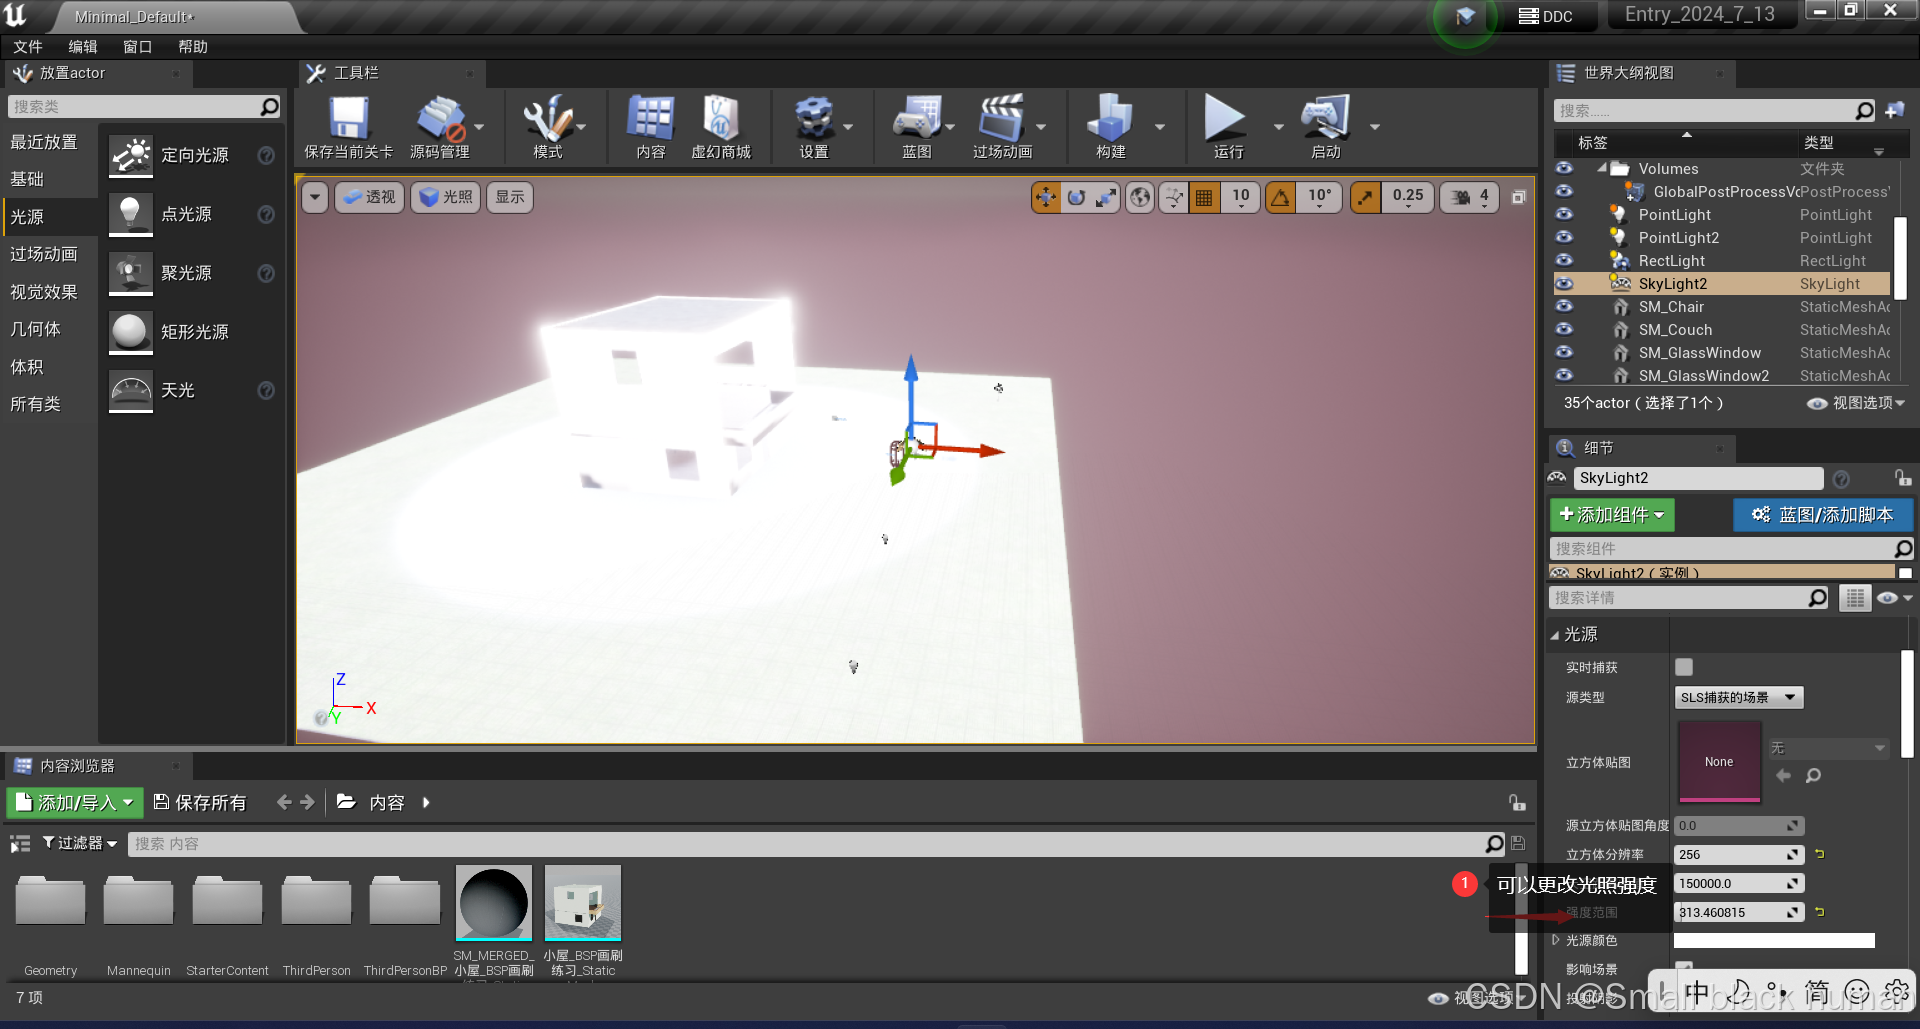The image size is (1920, 1029).
Task: Click the Blueprint/Add Script (蓝图/添加脚本) button
Action: (x=1822, y=515)
